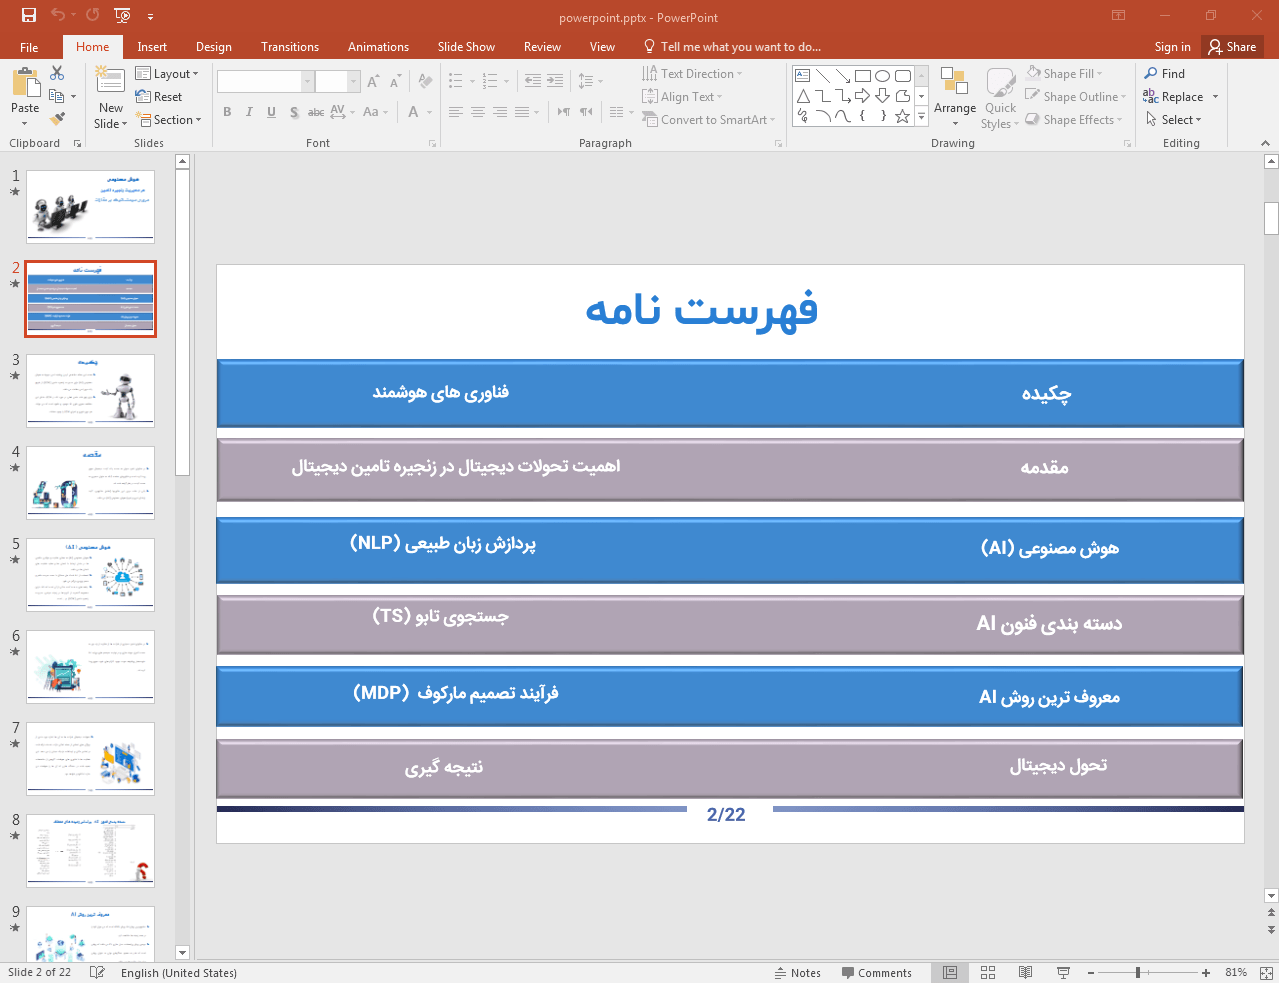Open the Text Direction dropdown
Viewport: 1279px width, 983px height.
tap(692, 74)
